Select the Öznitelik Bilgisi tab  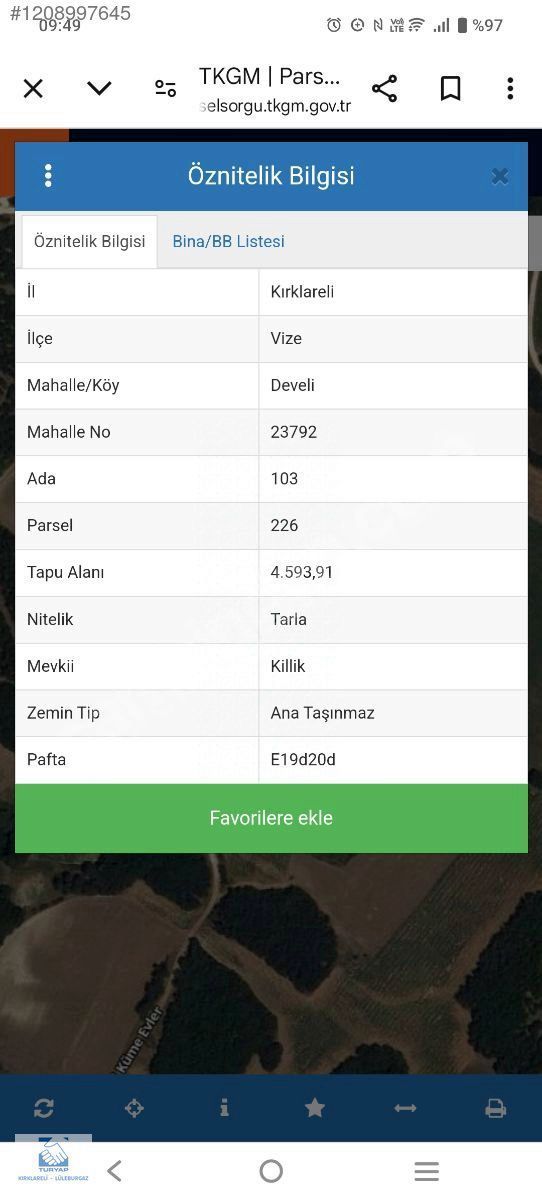[90, 241]
